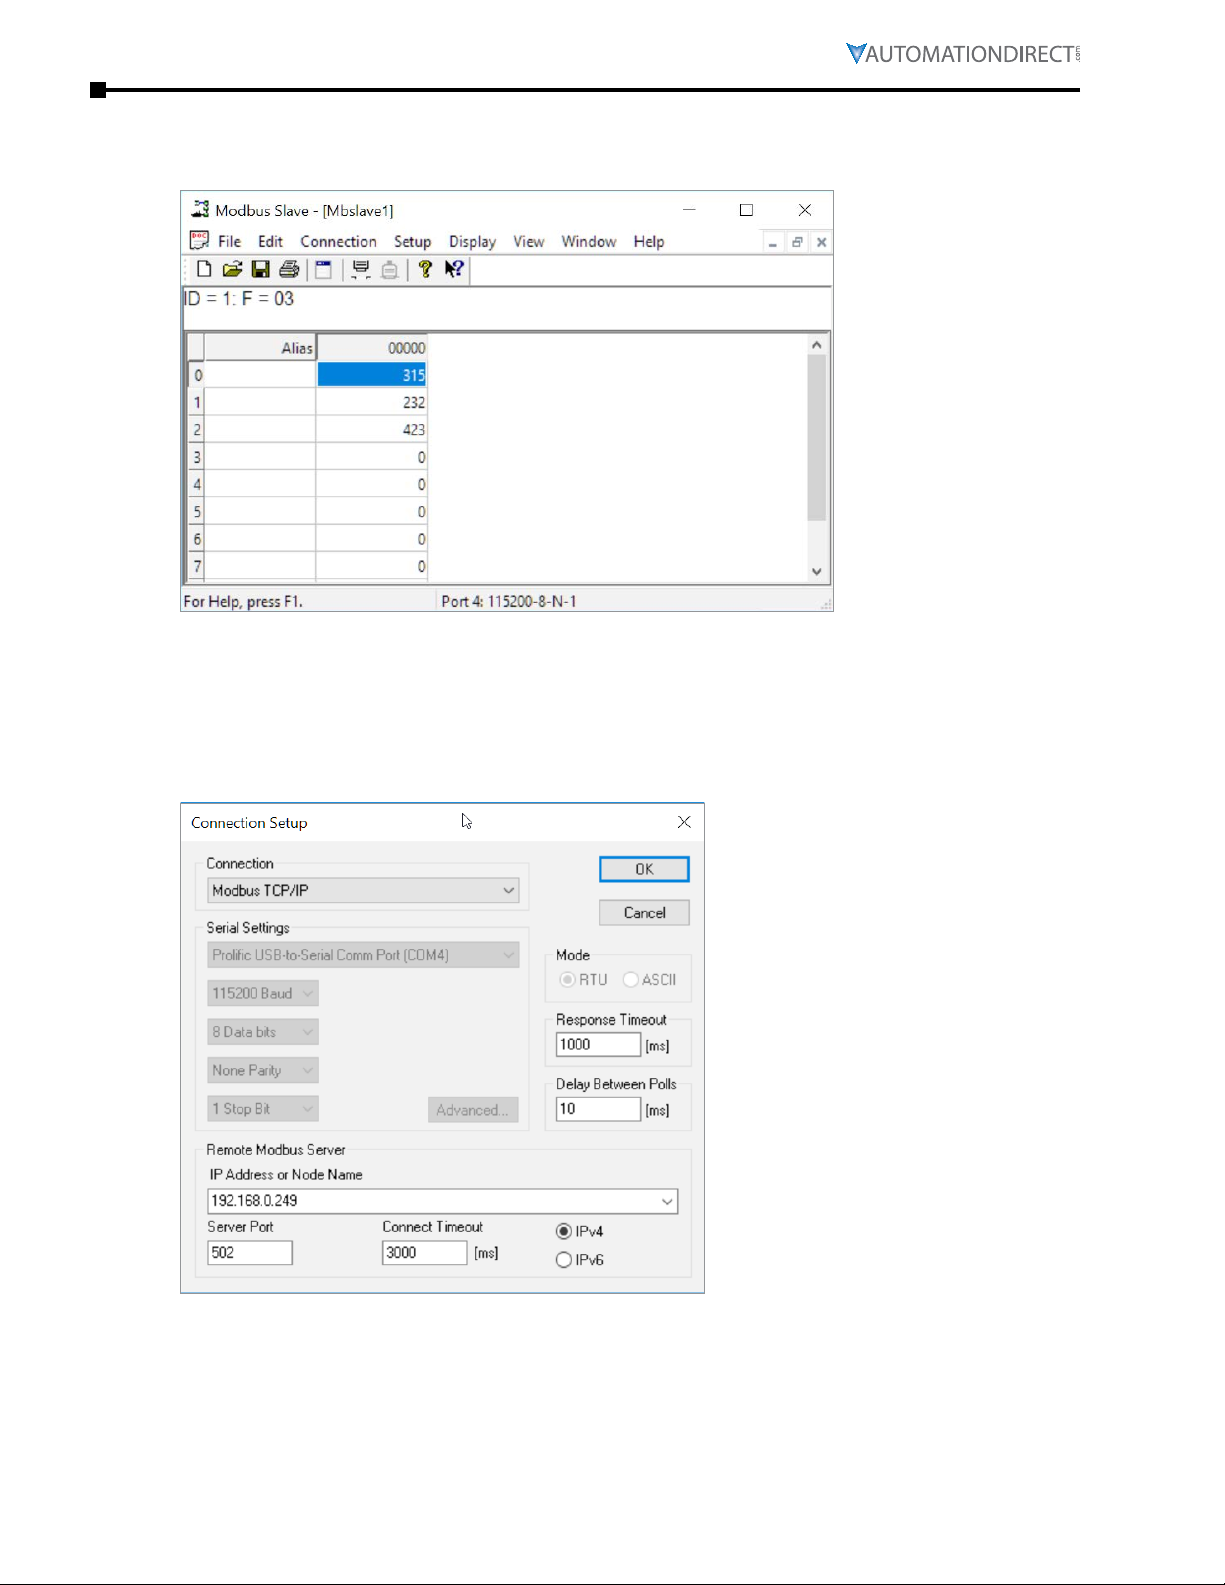The image size is (1225, 1585).
Task: Select the IPv6 radio button
Action: tap(564, 1260)
